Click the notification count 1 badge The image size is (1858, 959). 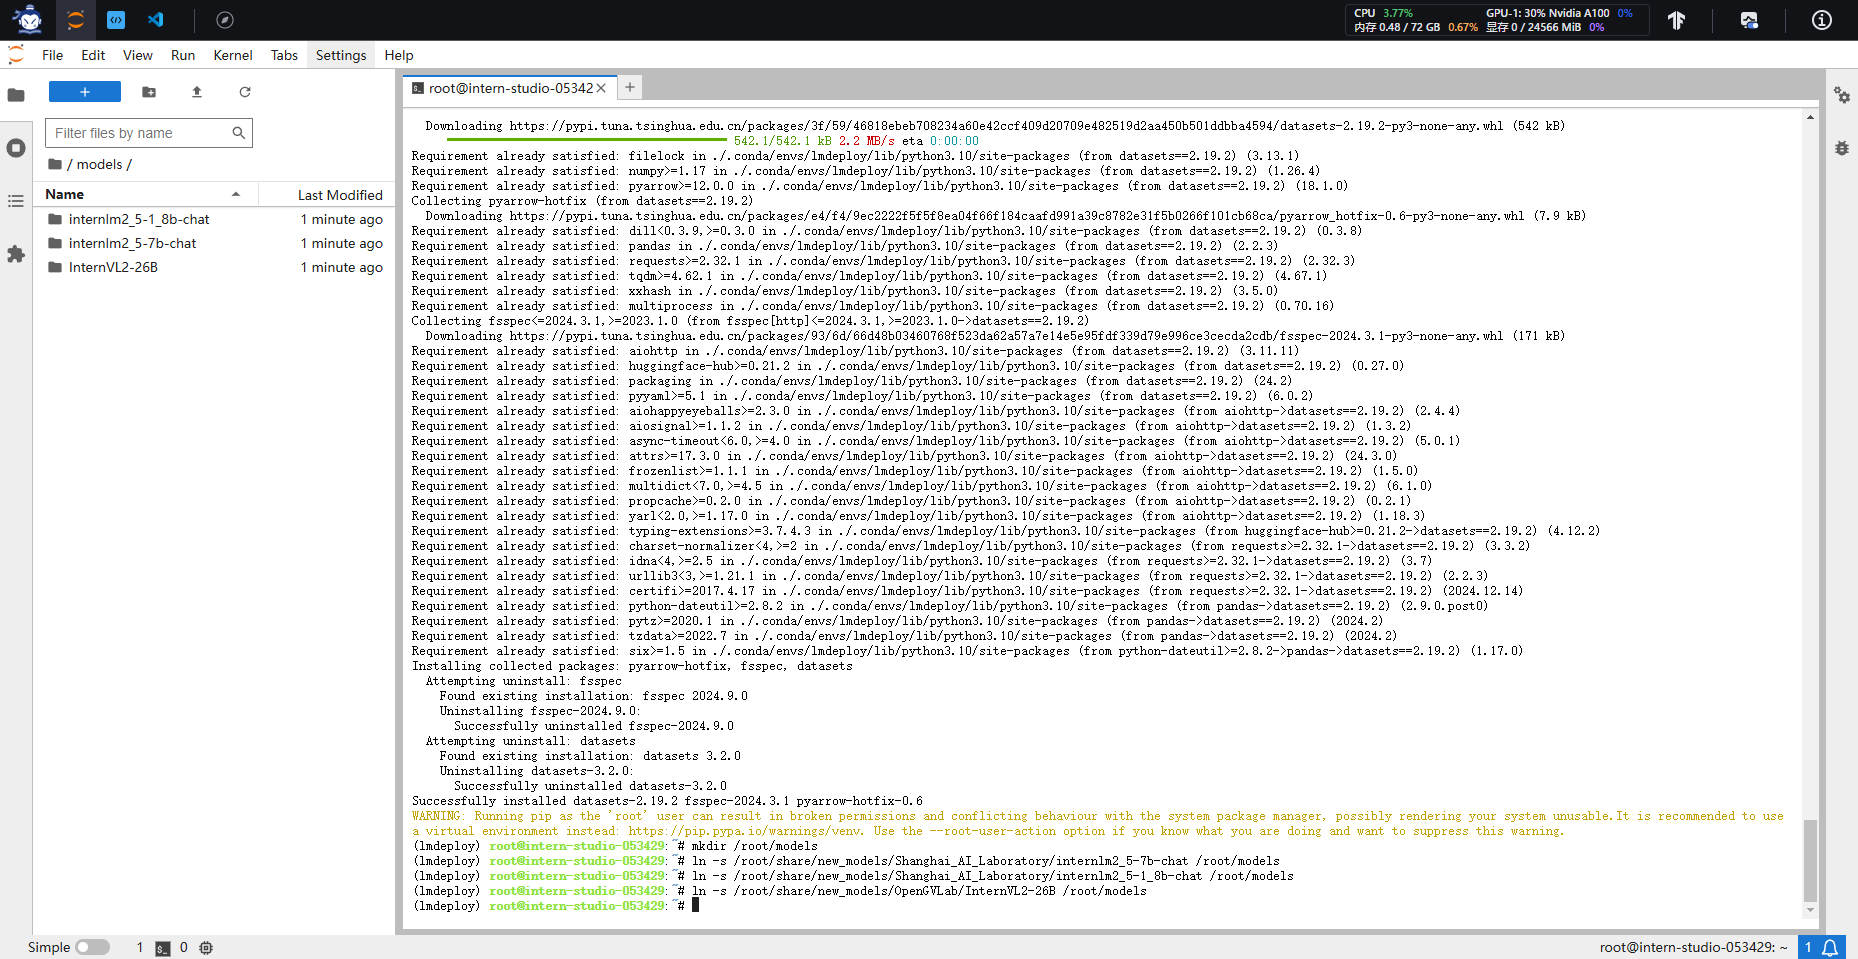click(x=1808, y=947)
